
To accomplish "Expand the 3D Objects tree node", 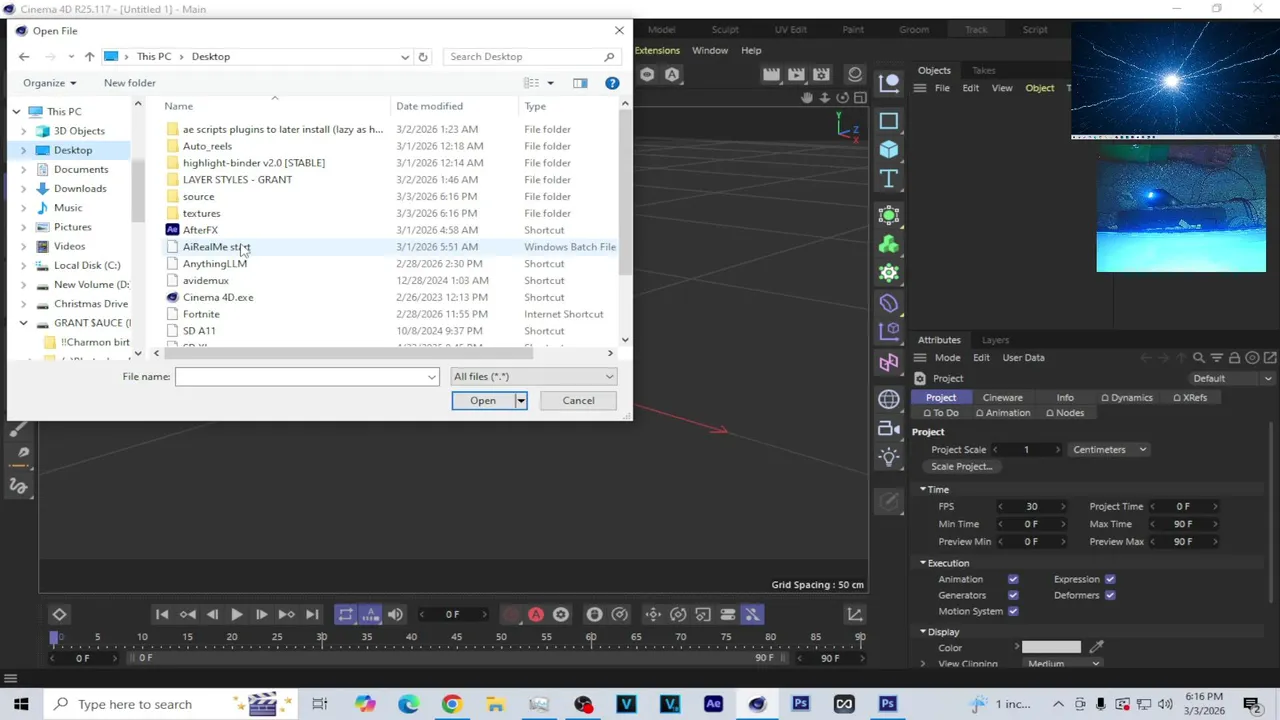I will pos(24,131).
